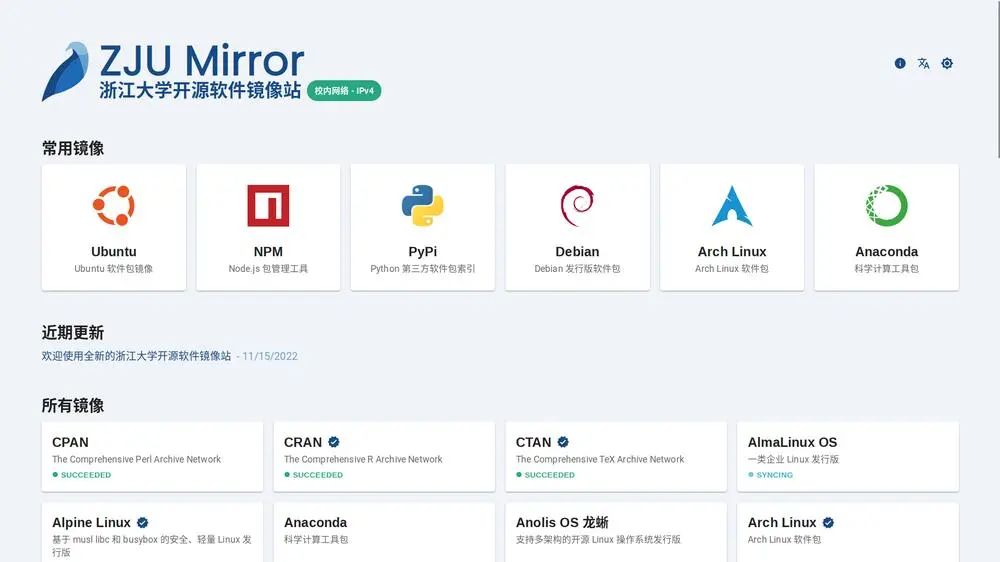Click the NPM logo icon

268,206
